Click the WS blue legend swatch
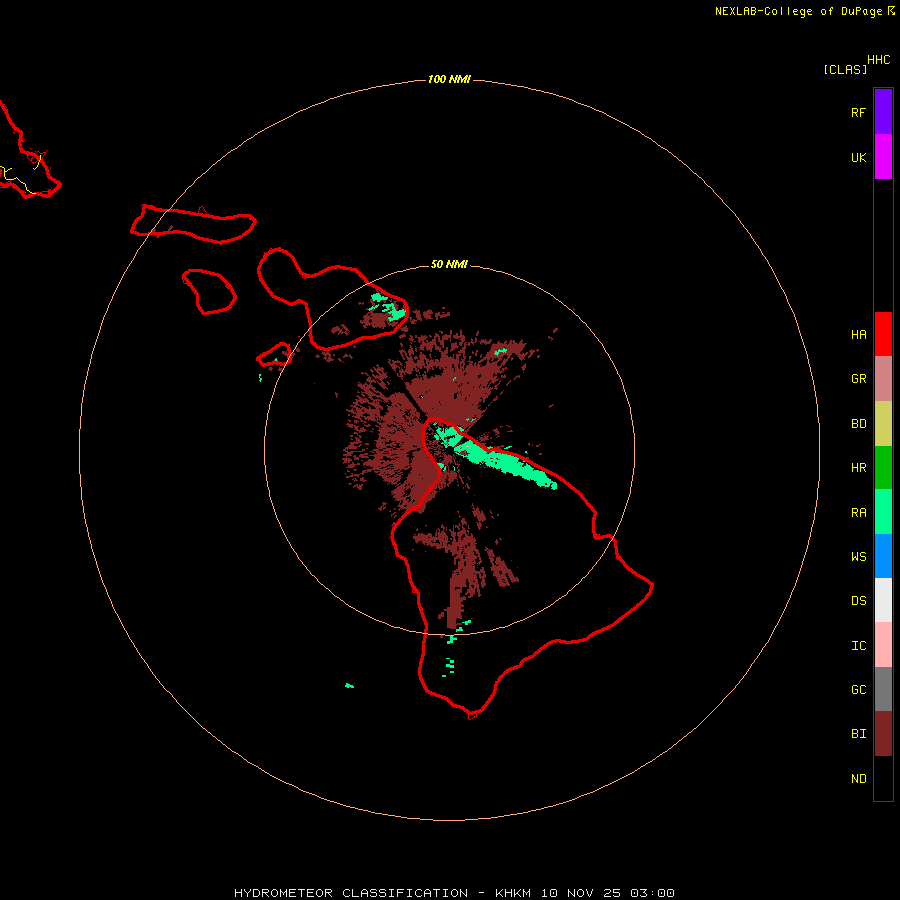 click(x=883, y=556)
